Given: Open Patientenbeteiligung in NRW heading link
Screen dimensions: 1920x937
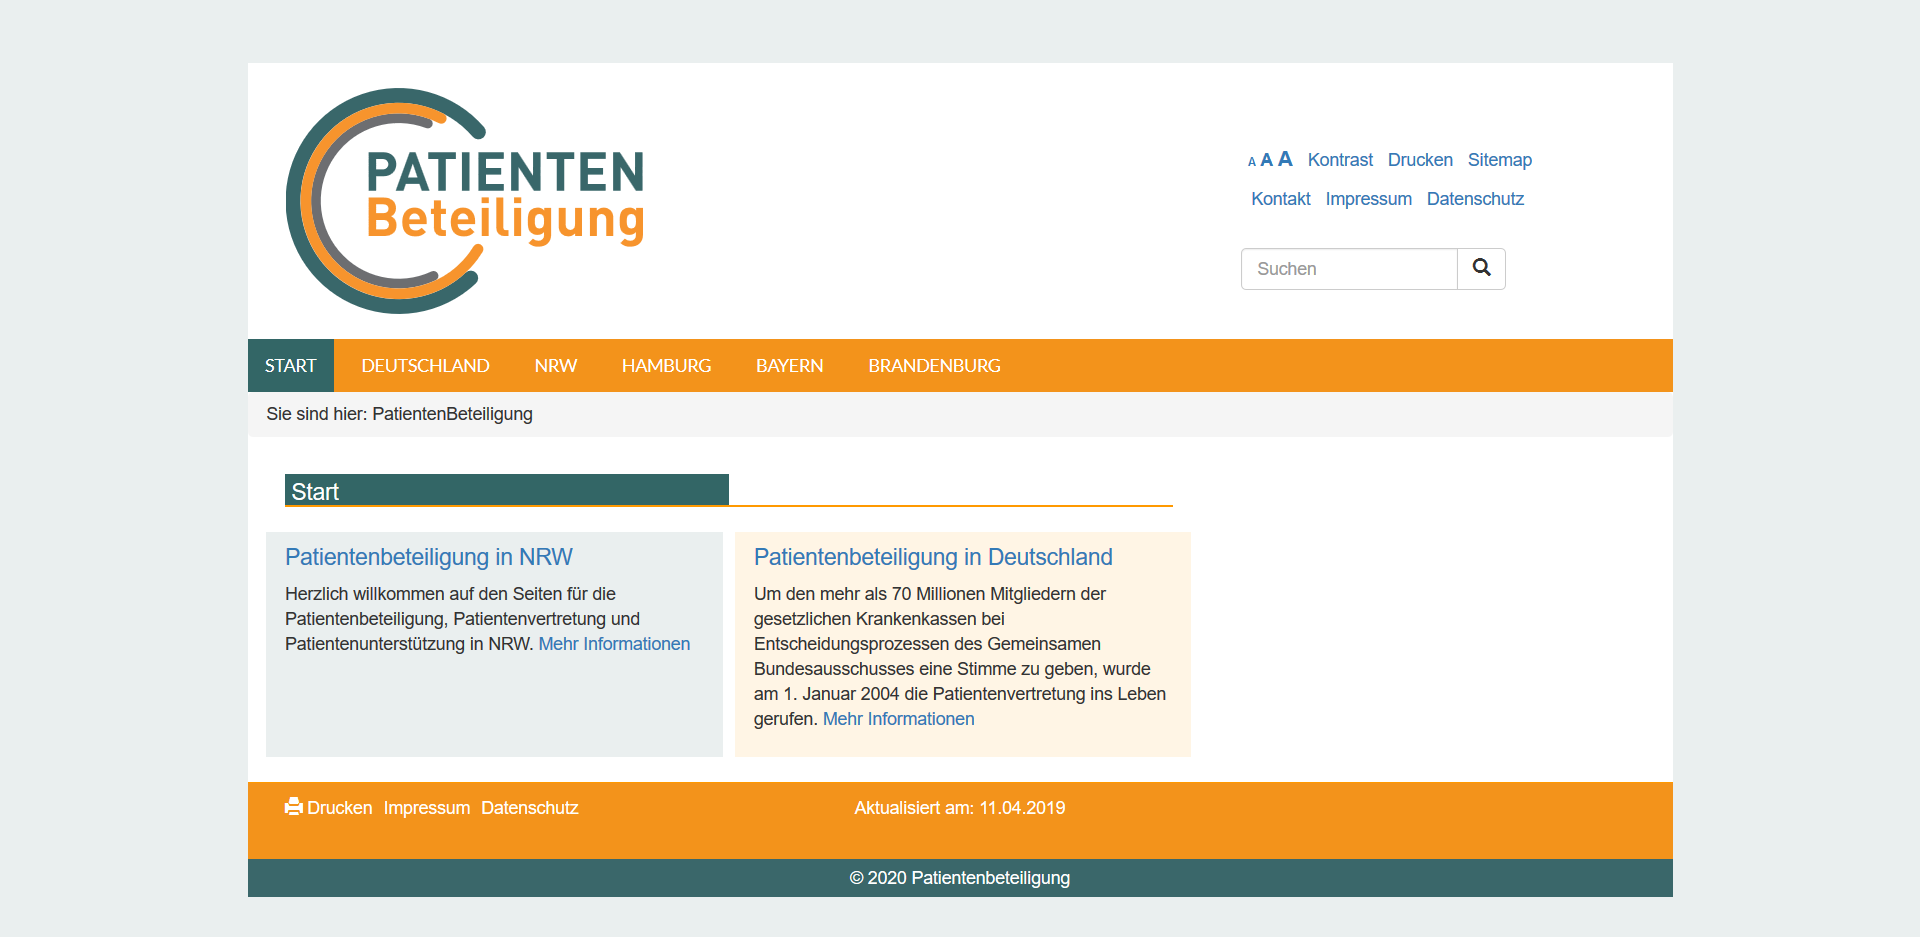Looking at the screenshot, I should tap(429, 557).
